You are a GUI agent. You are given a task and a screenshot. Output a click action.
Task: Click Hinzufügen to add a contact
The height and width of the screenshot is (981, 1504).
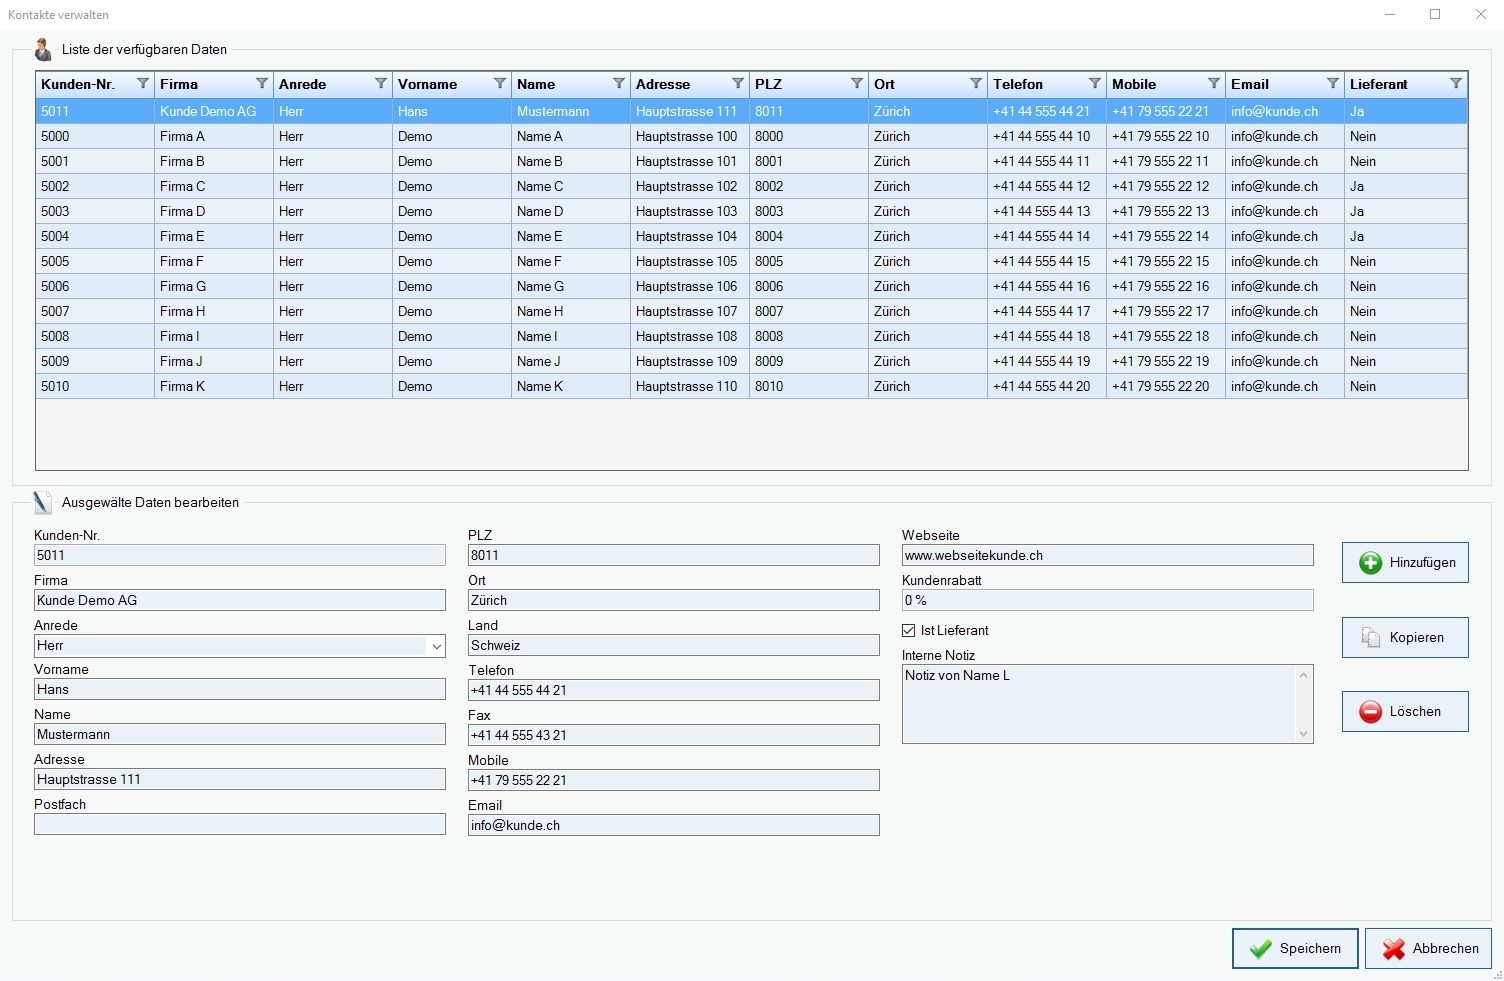click(x=1405, y=563)
